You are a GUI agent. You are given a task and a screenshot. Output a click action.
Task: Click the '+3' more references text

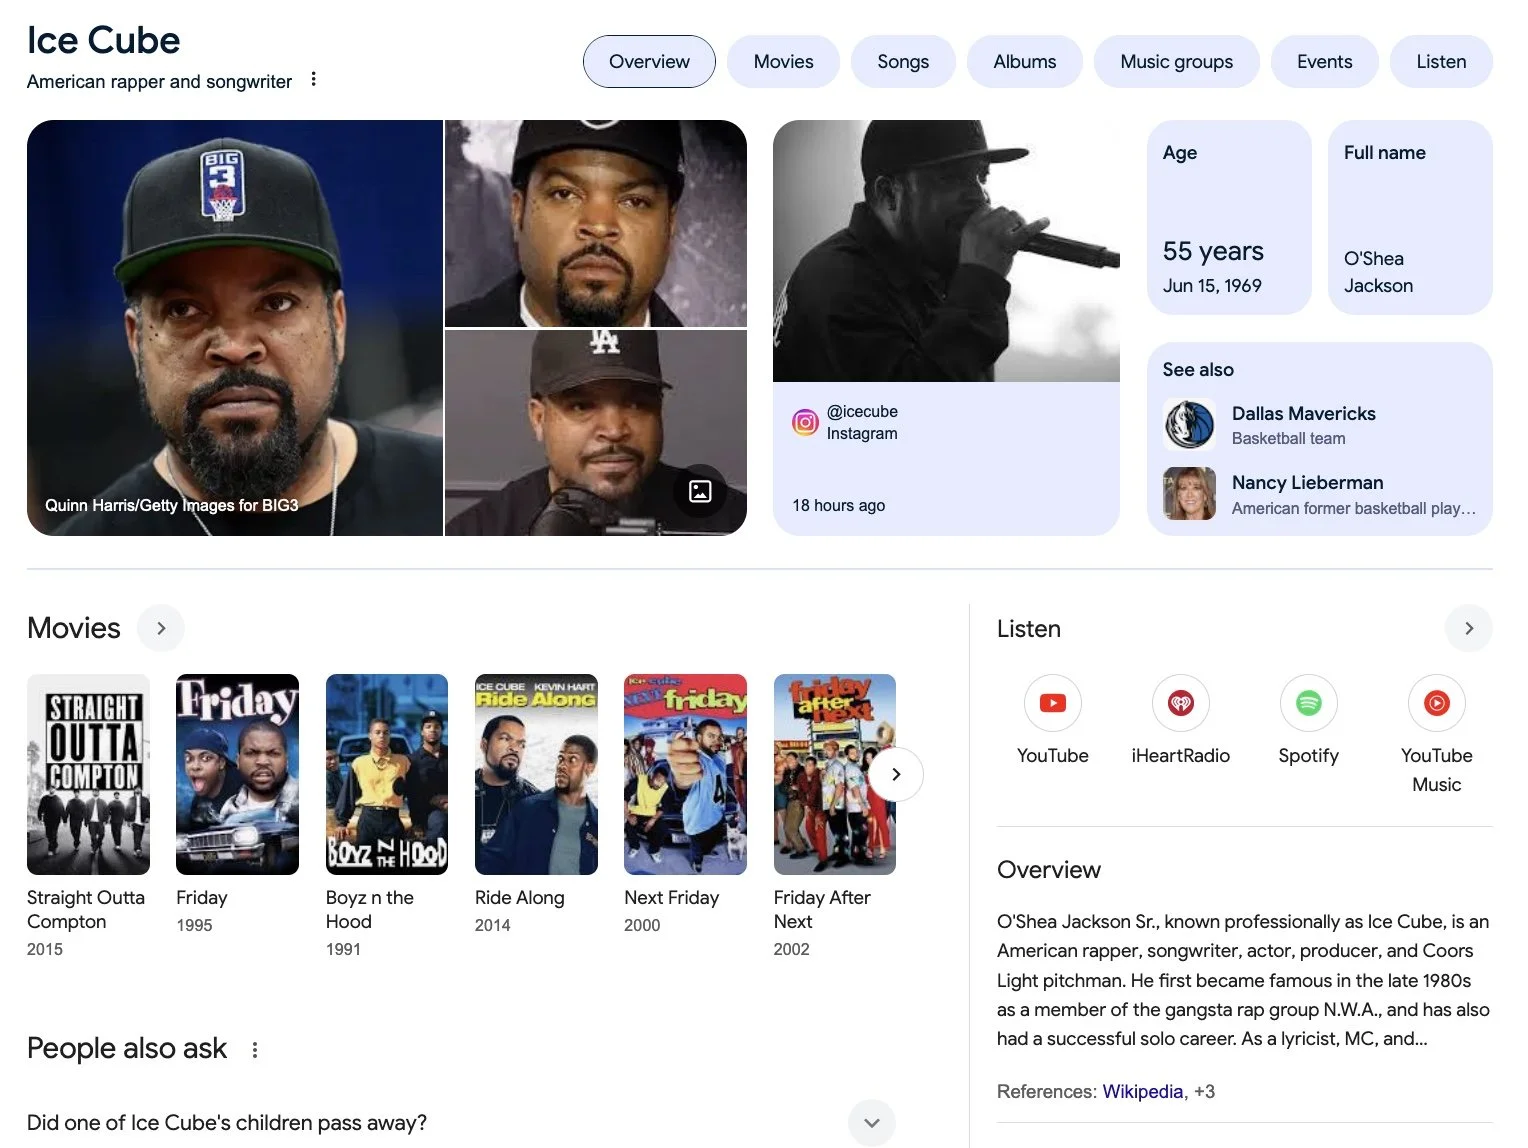(x=1204, y=1092)
